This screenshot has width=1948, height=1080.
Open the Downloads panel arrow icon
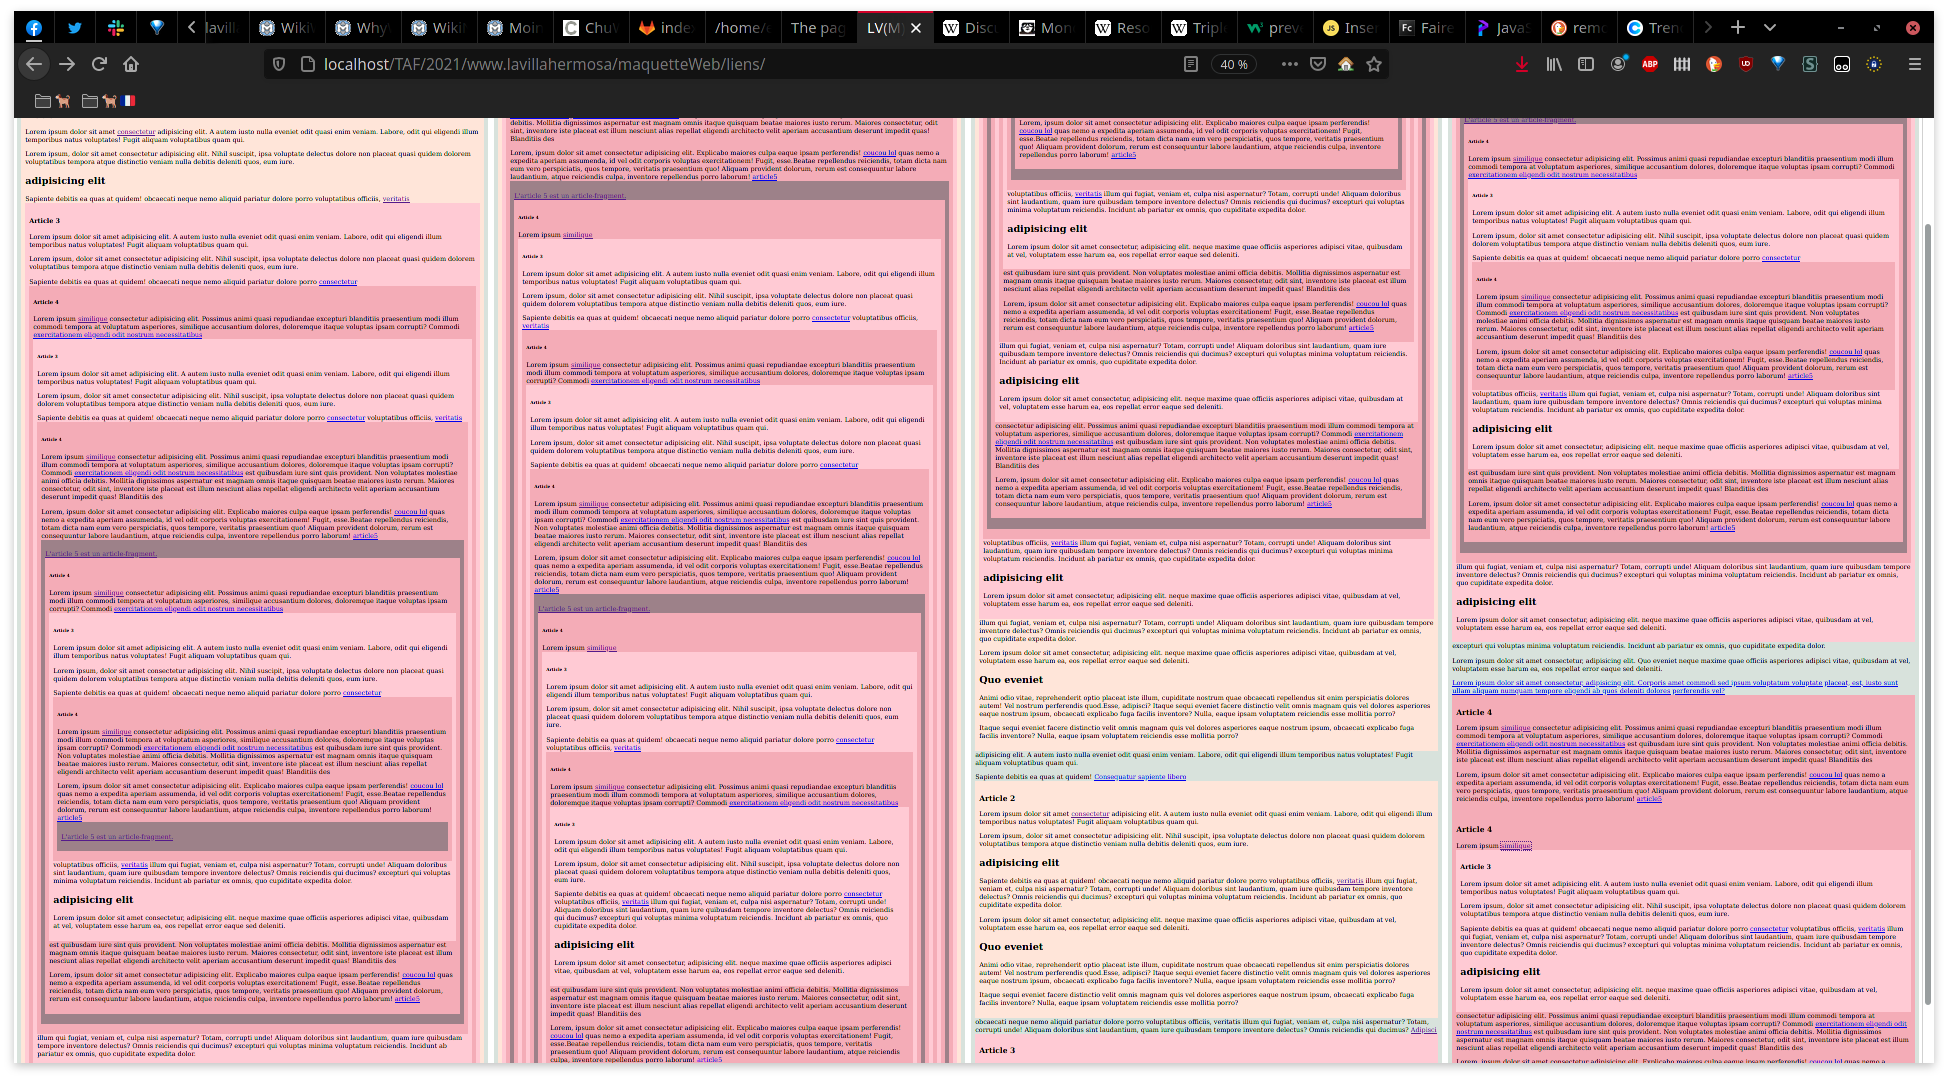coord(1521,64)
